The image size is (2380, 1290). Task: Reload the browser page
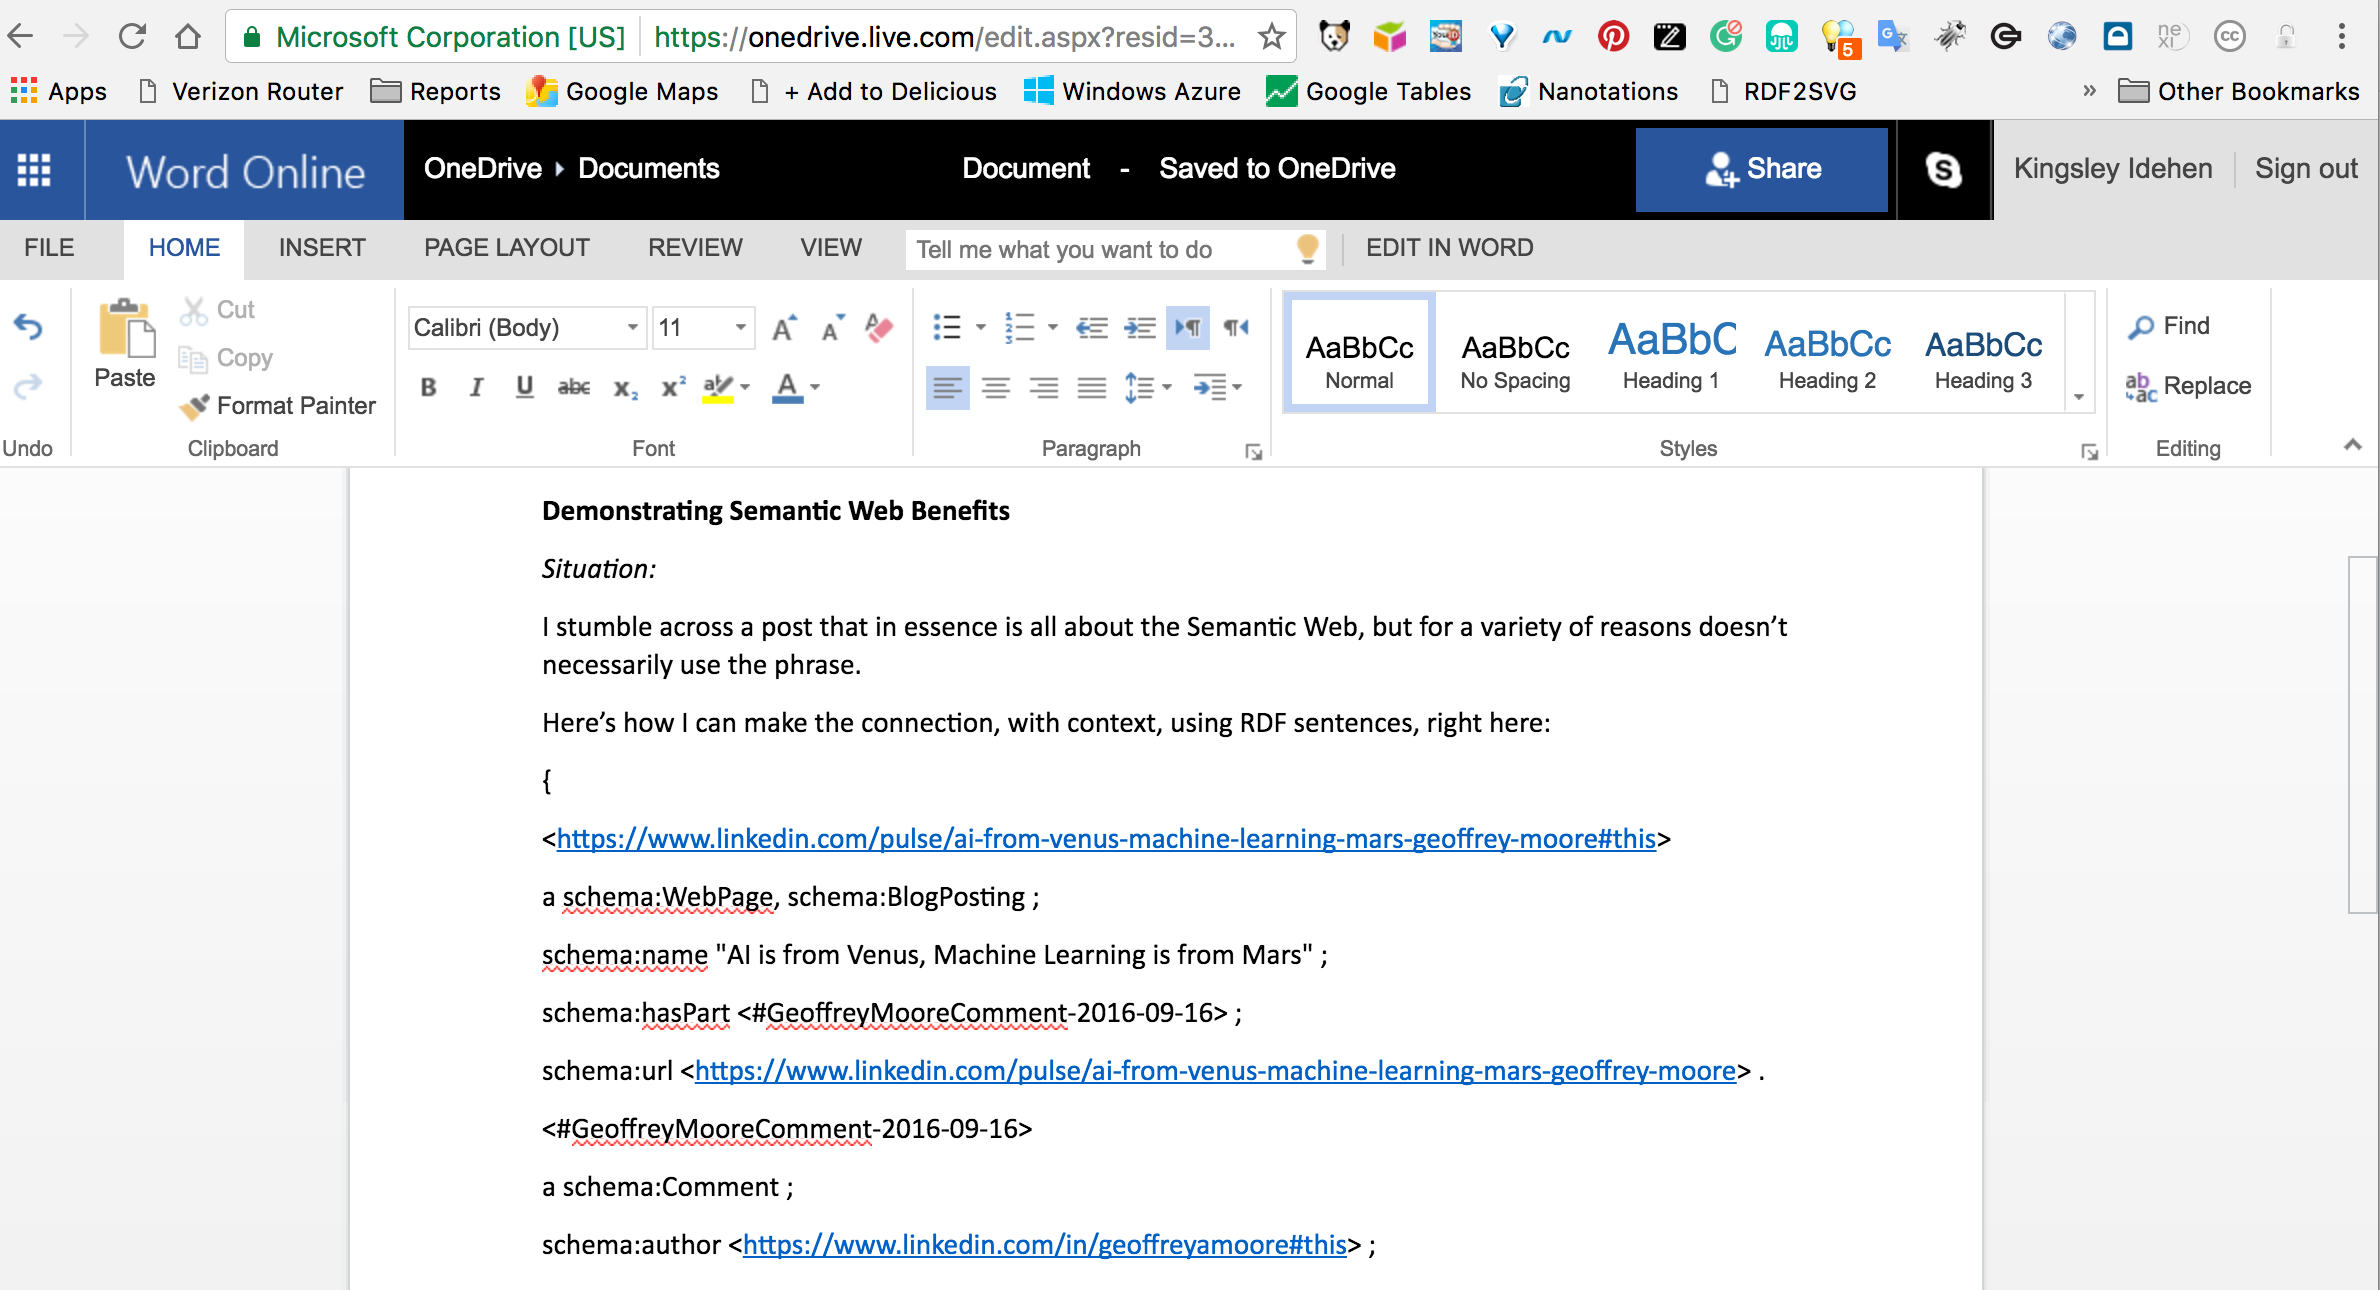pos(132,37)
